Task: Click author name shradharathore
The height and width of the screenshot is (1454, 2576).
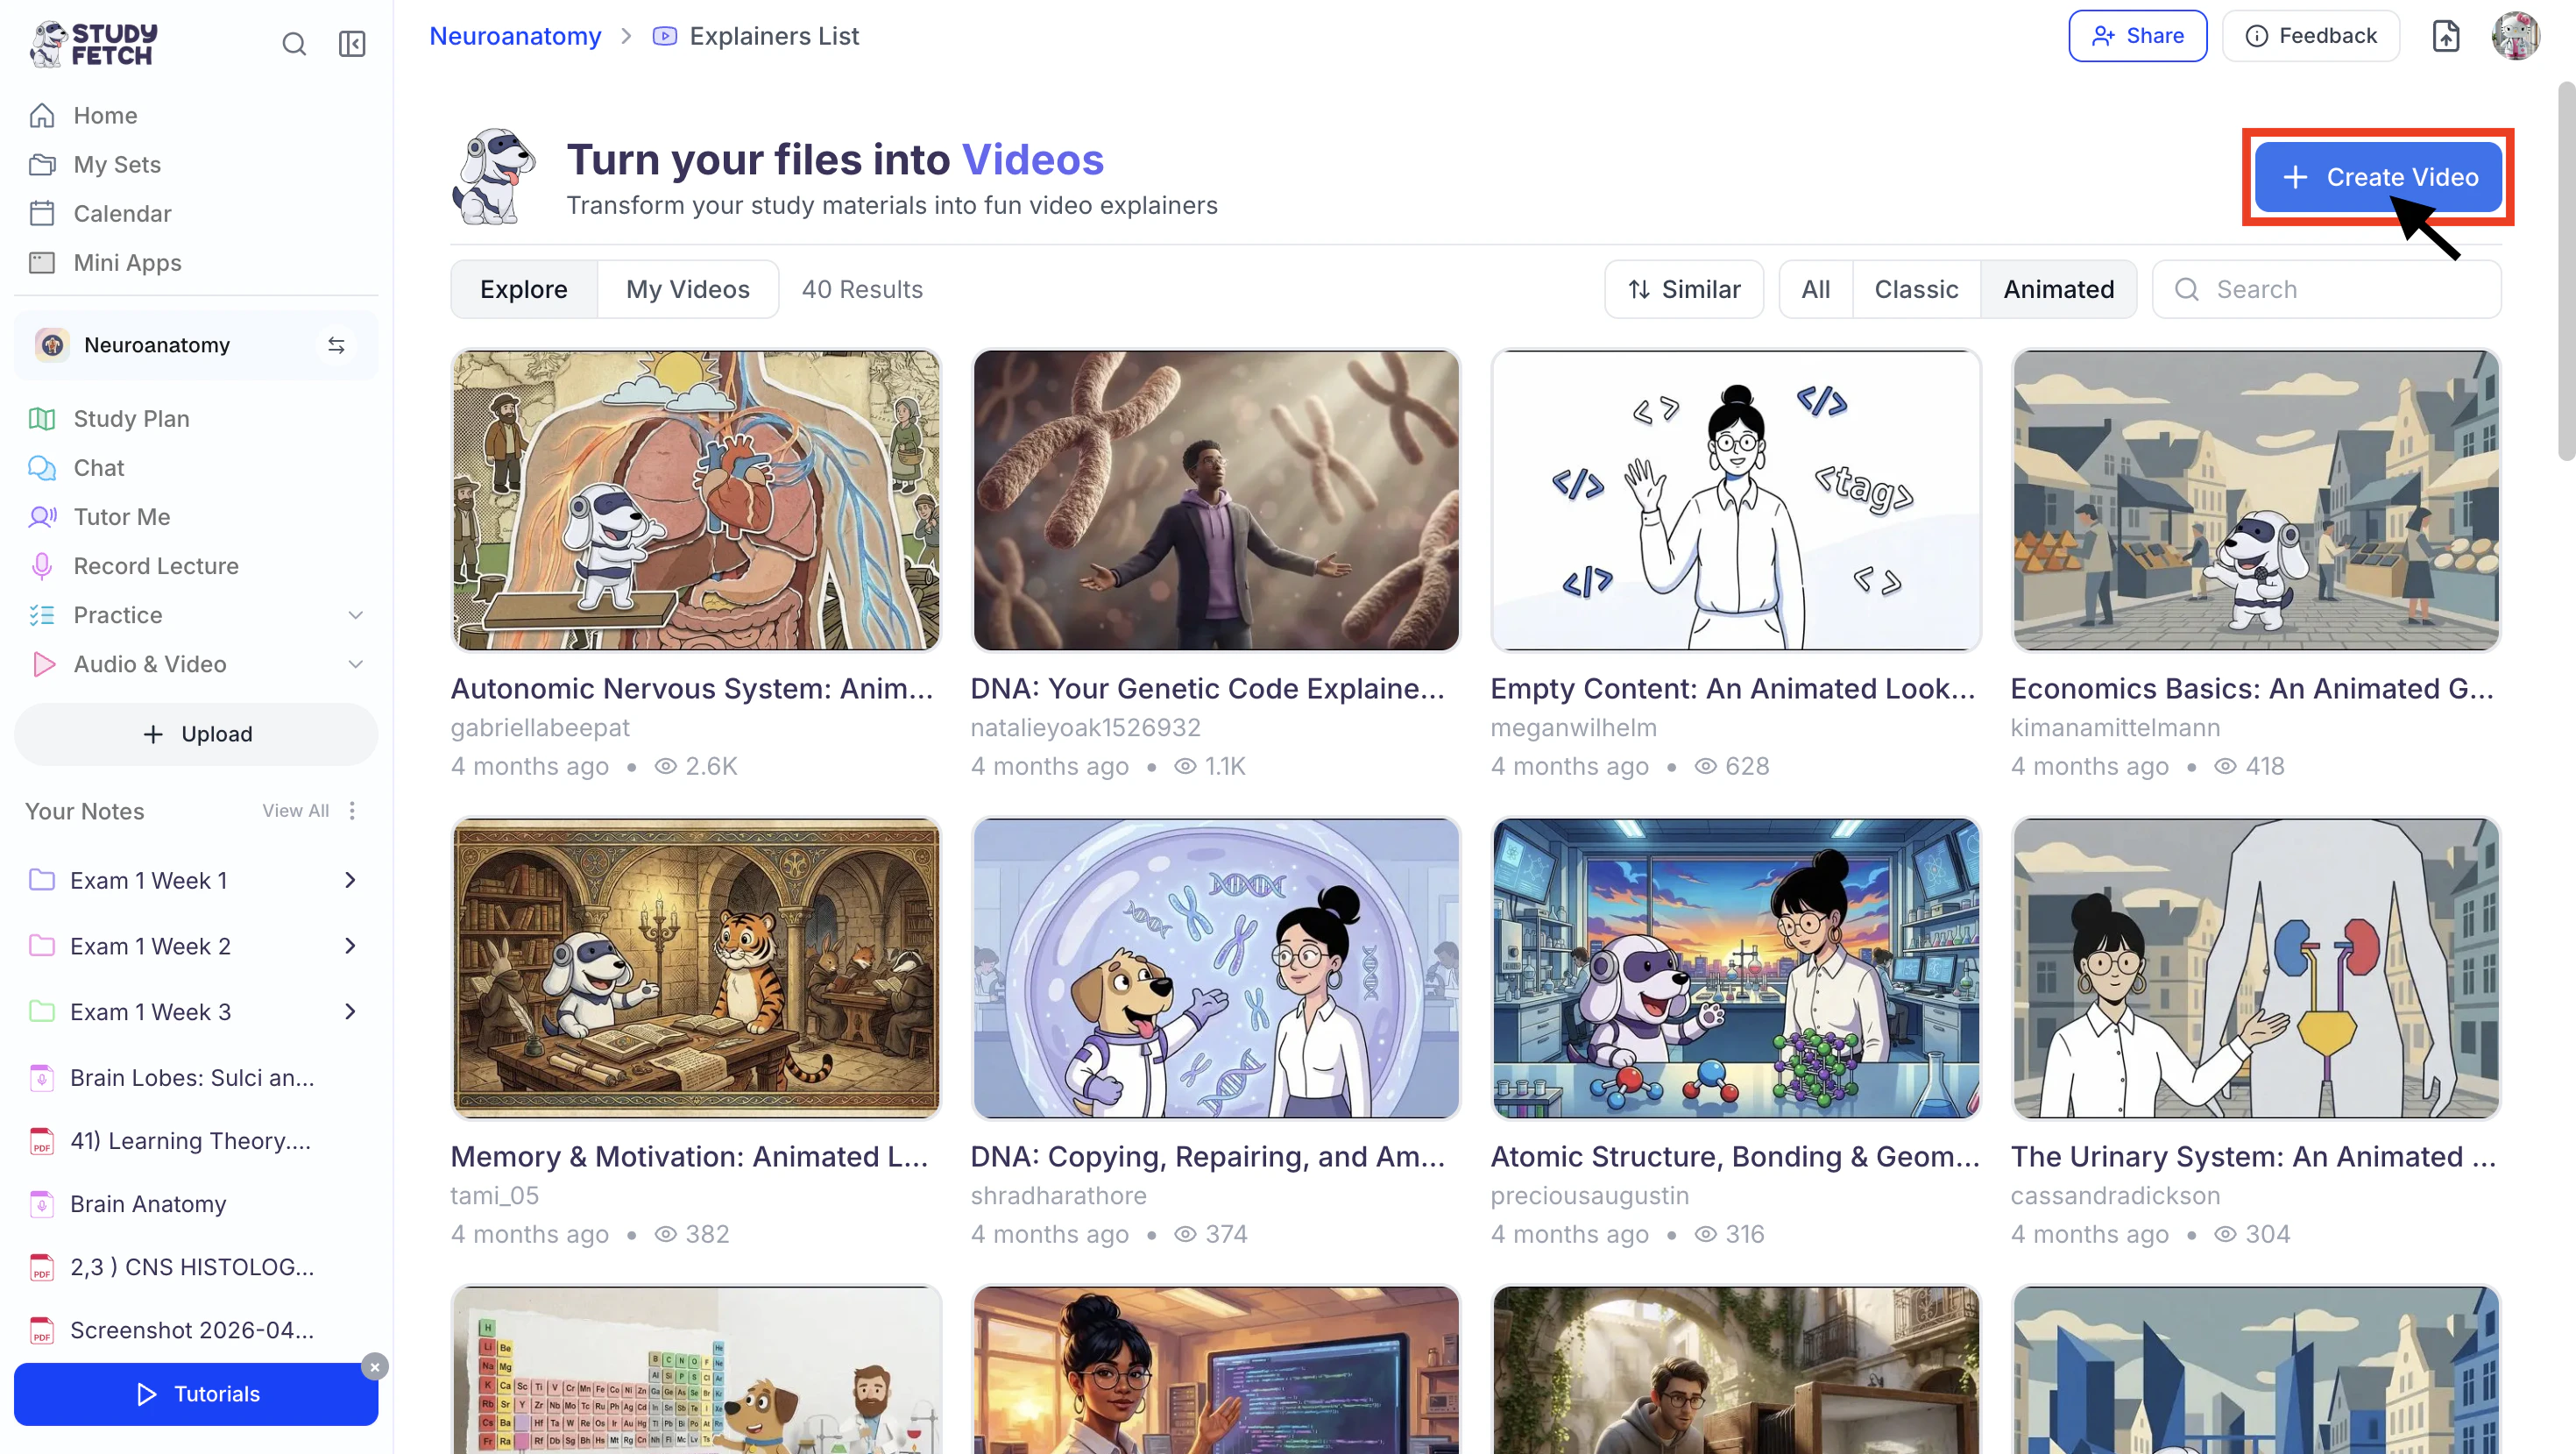Action: tap(1059, 1195)
